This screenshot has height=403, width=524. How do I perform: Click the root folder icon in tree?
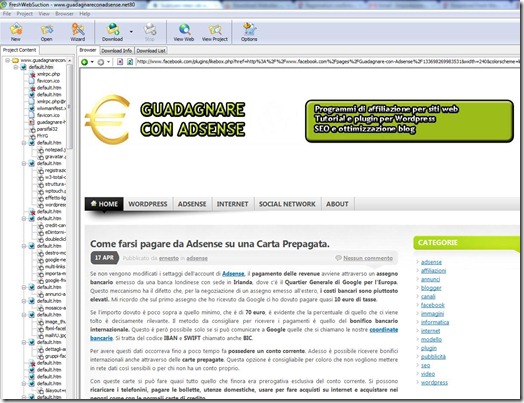pyautogui.click(x=15, y=60)
